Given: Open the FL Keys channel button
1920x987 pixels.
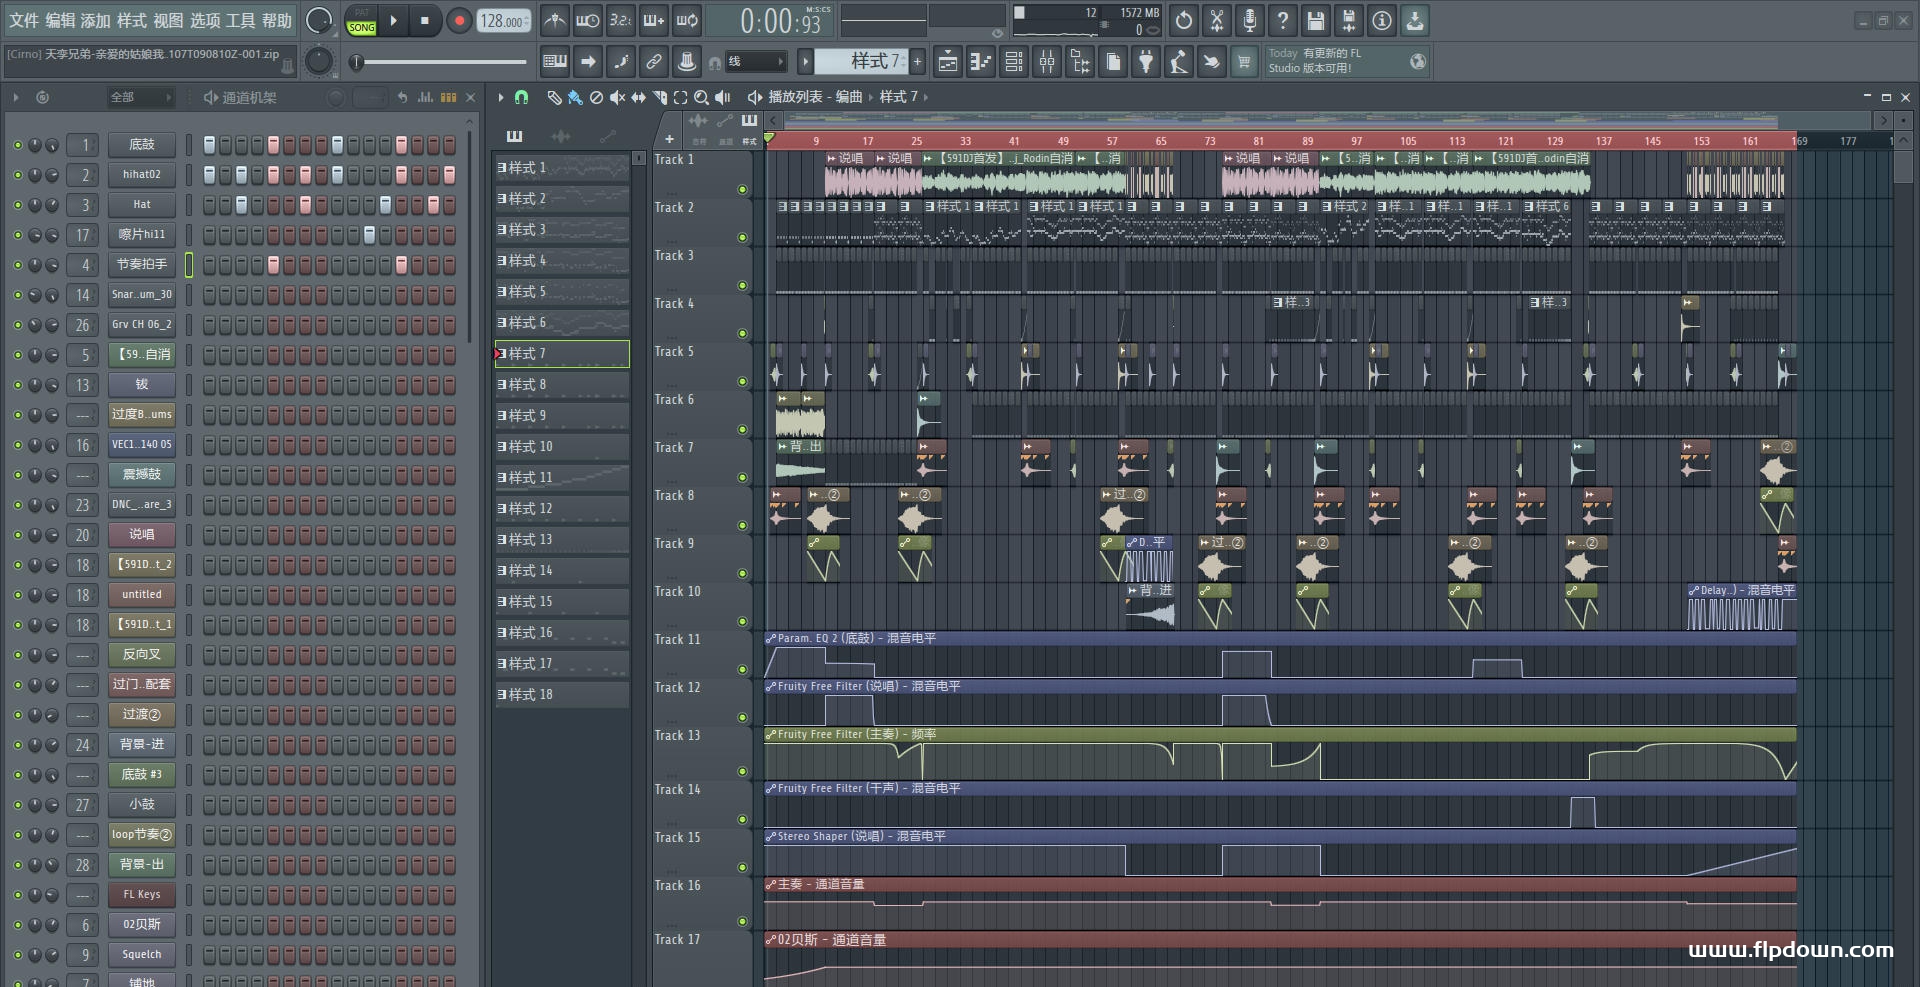Looking at the screenshot, I should click(142, 895).
